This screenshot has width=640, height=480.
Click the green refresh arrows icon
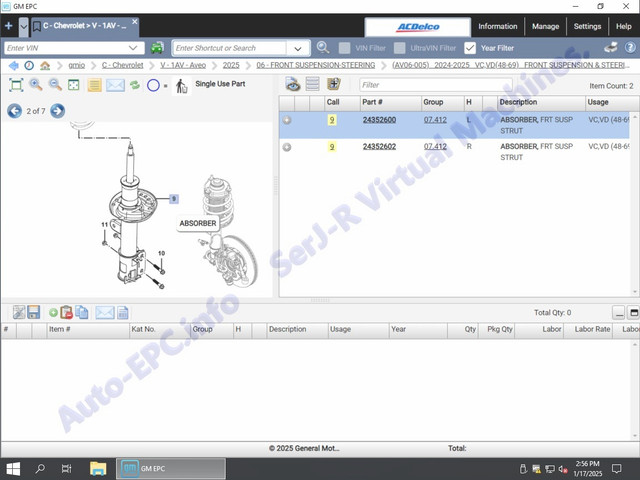[135, 85]
